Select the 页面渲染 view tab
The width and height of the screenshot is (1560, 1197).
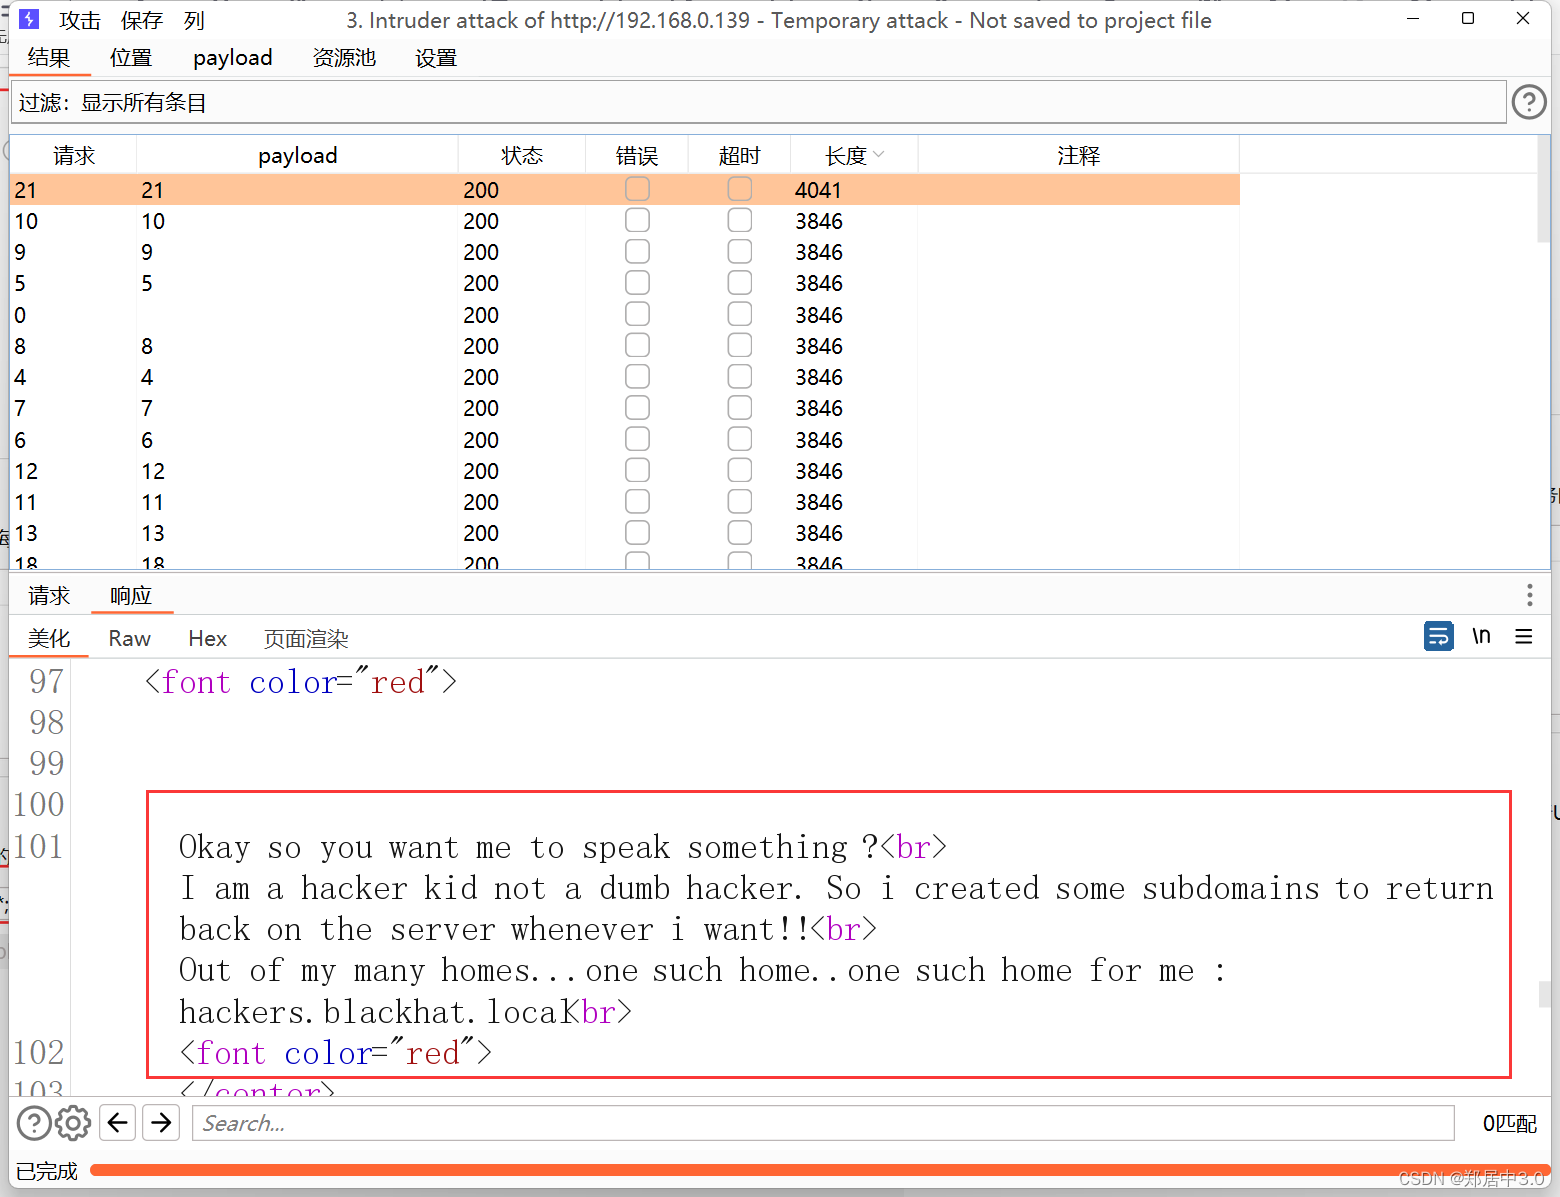click(306, 638)
